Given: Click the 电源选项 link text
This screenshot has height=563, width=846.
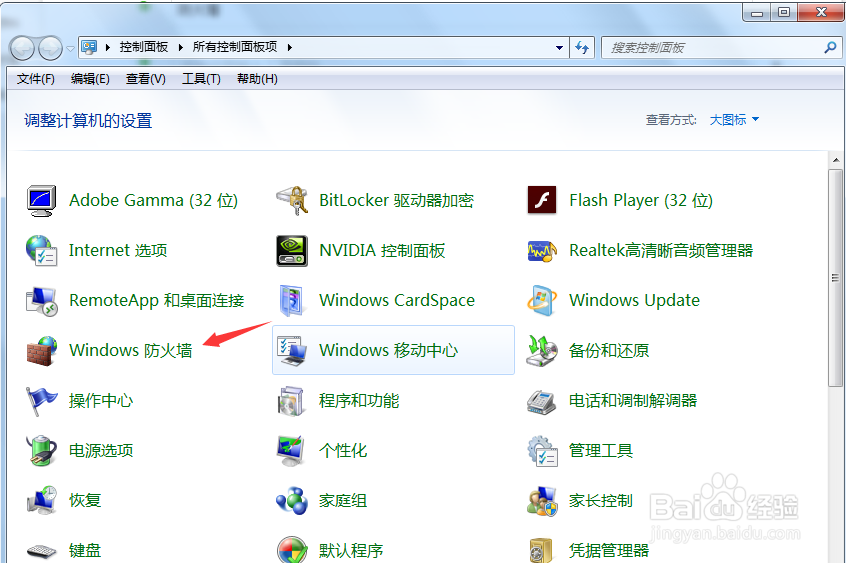Looking at the screenshot, I should click(x=101, y=451).
